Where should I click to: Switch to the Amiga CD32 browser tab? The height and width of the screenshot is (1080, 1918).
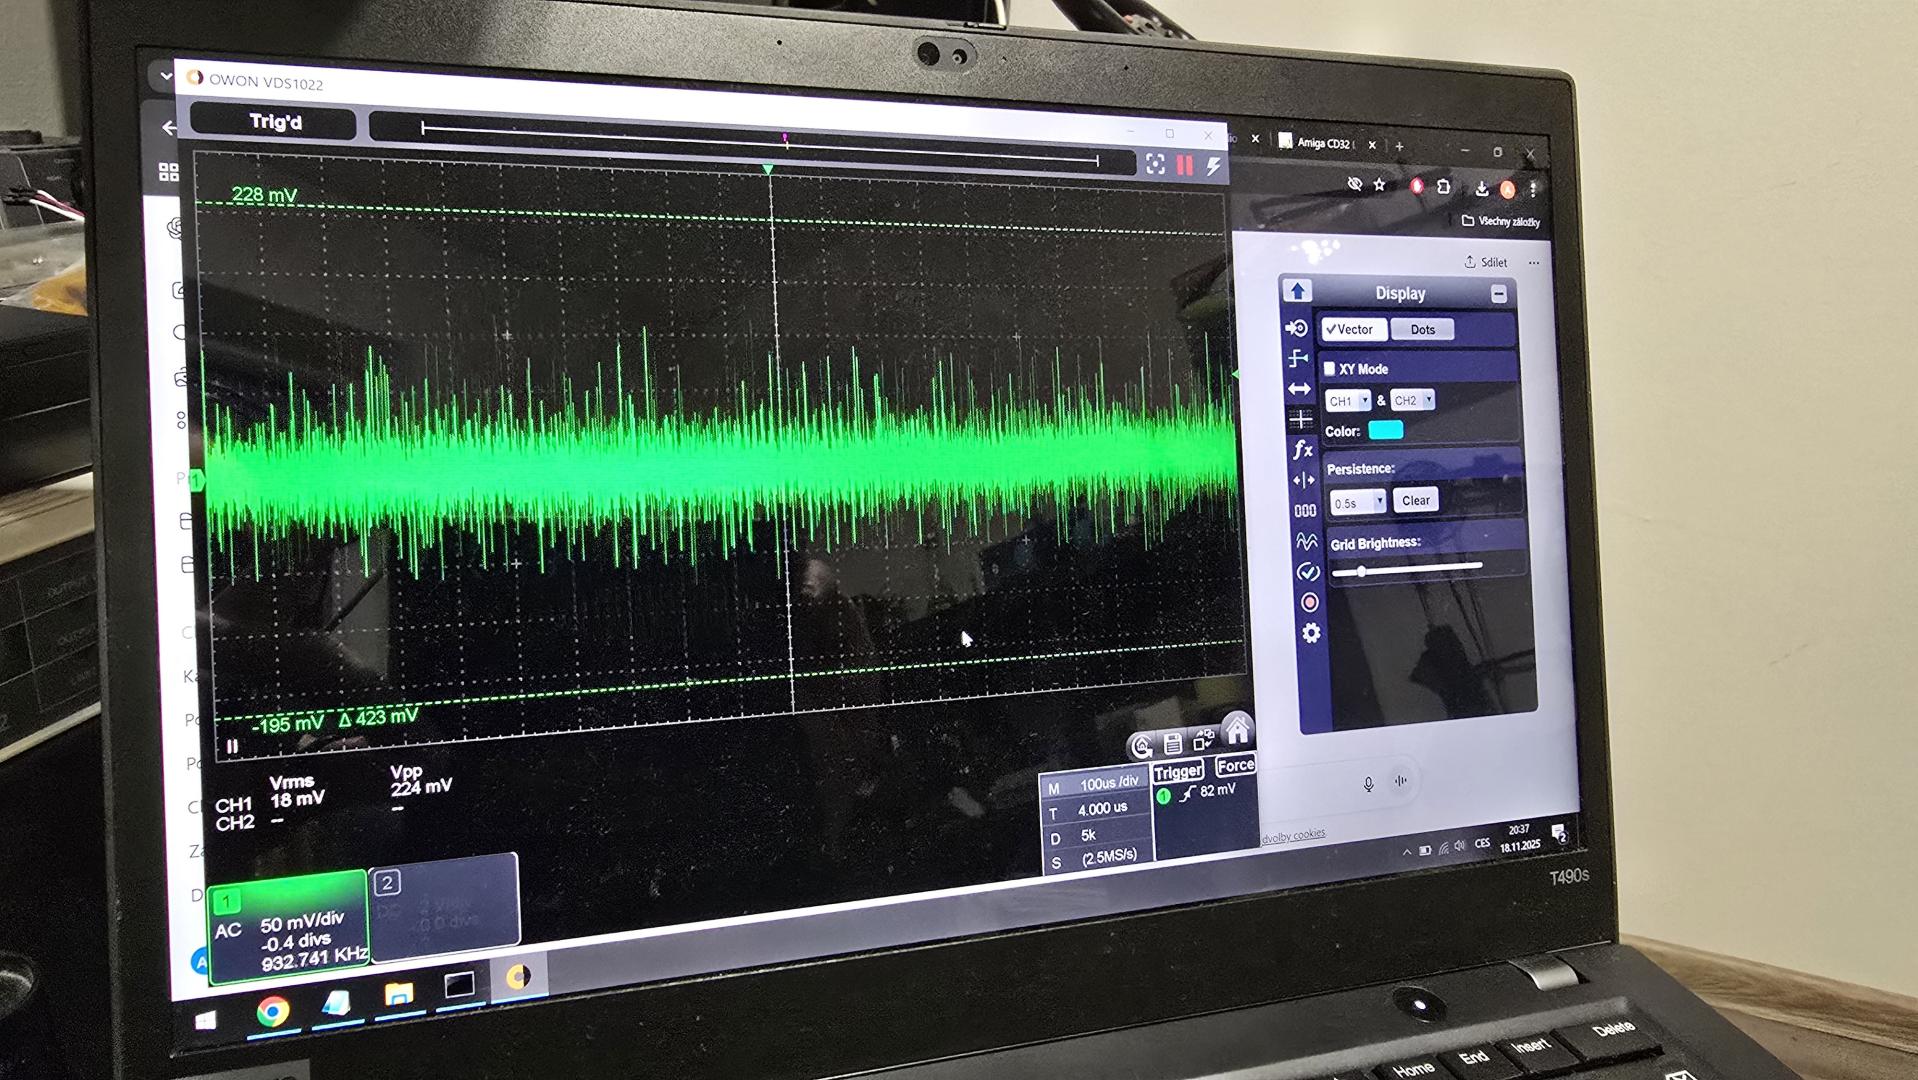pos(1323,143)
